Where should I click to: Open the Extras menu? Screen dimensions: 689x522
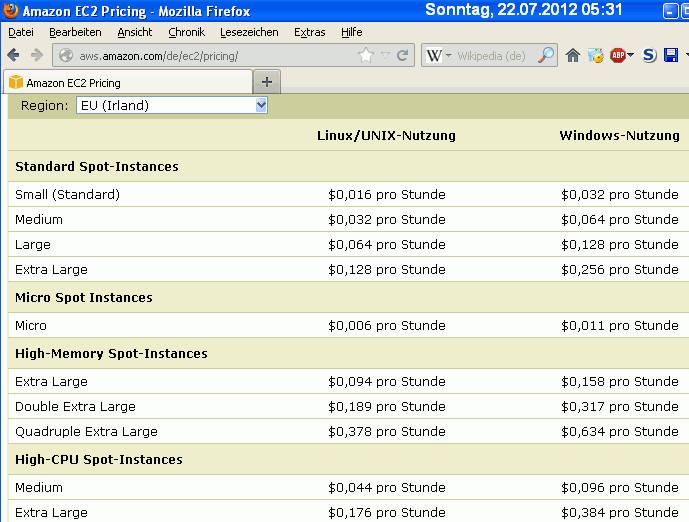[309, 32]
